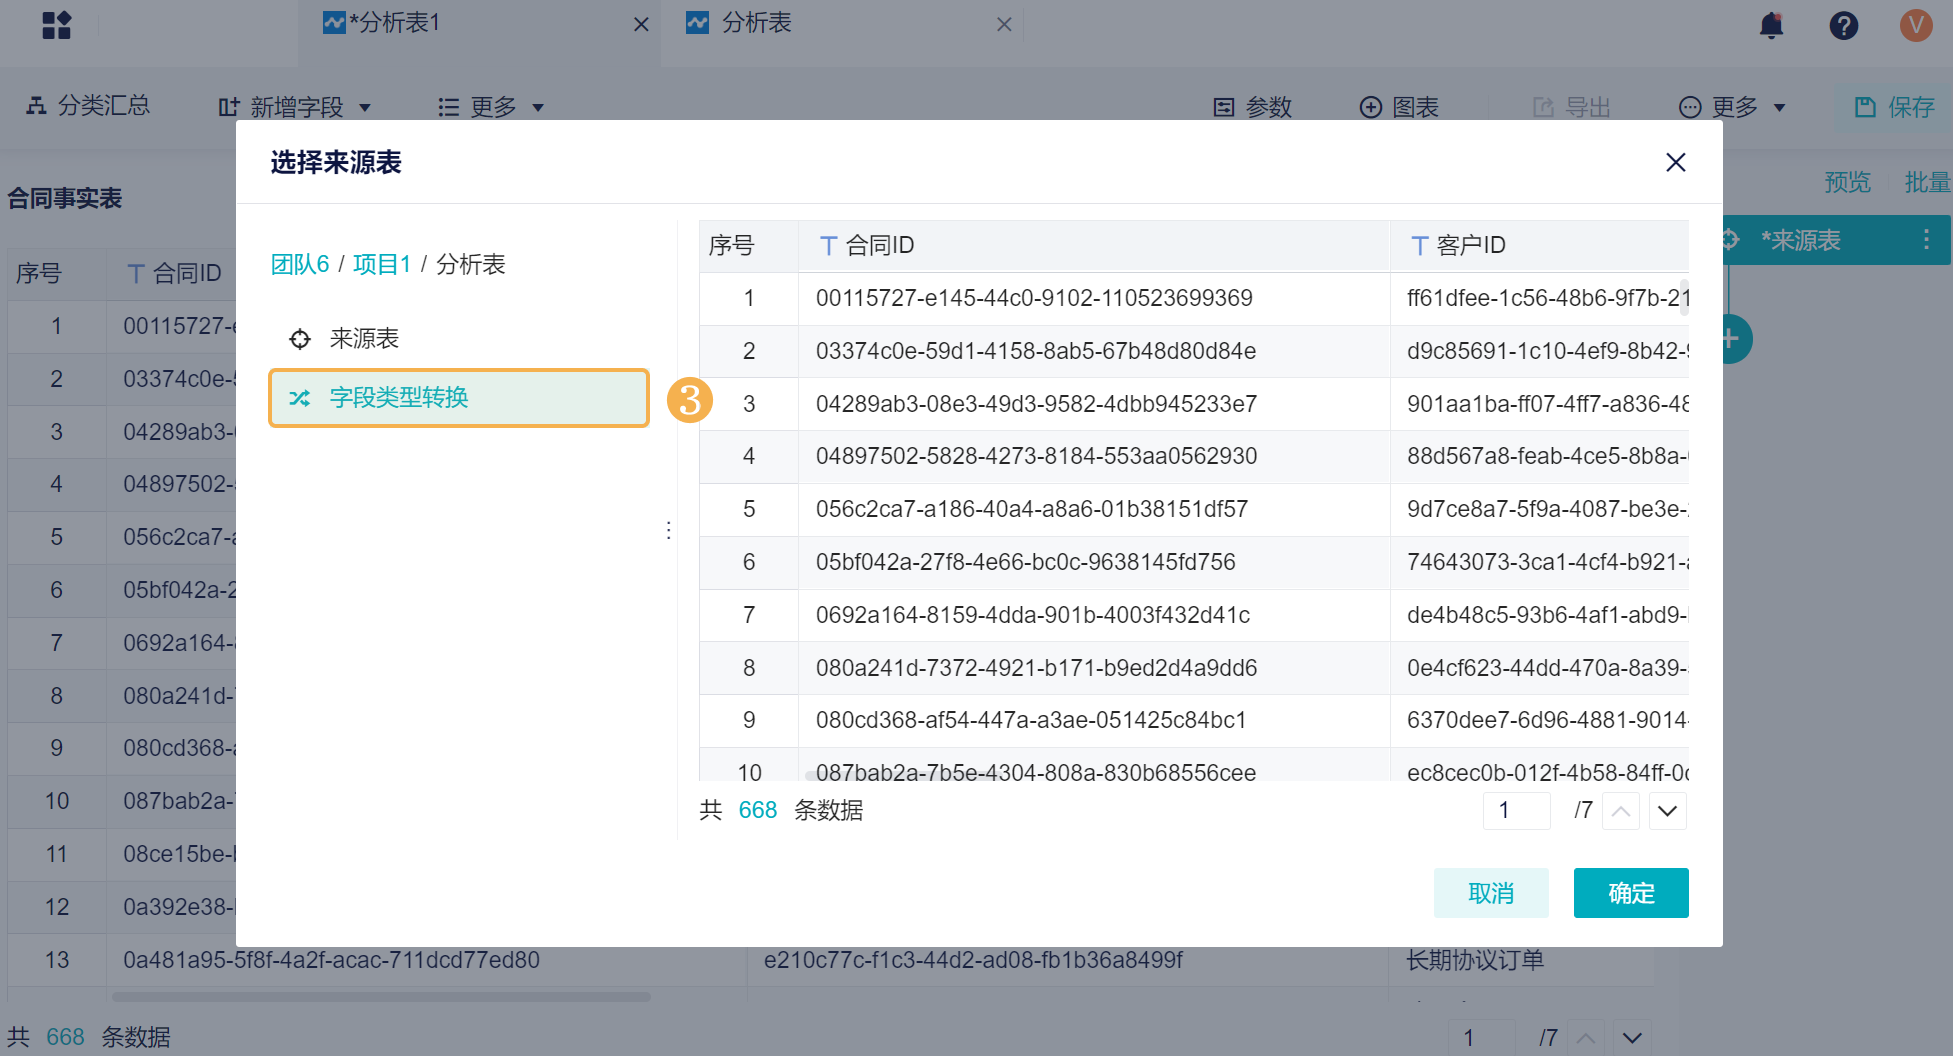Open the app grid home icon
This screenshot has width=1953, height=1056.
tap(57, 25)
